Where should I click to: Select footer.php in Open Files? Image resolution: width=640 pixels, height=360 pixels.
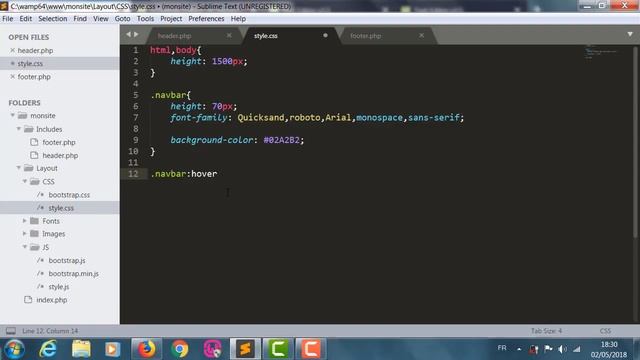tap(34, 77)
